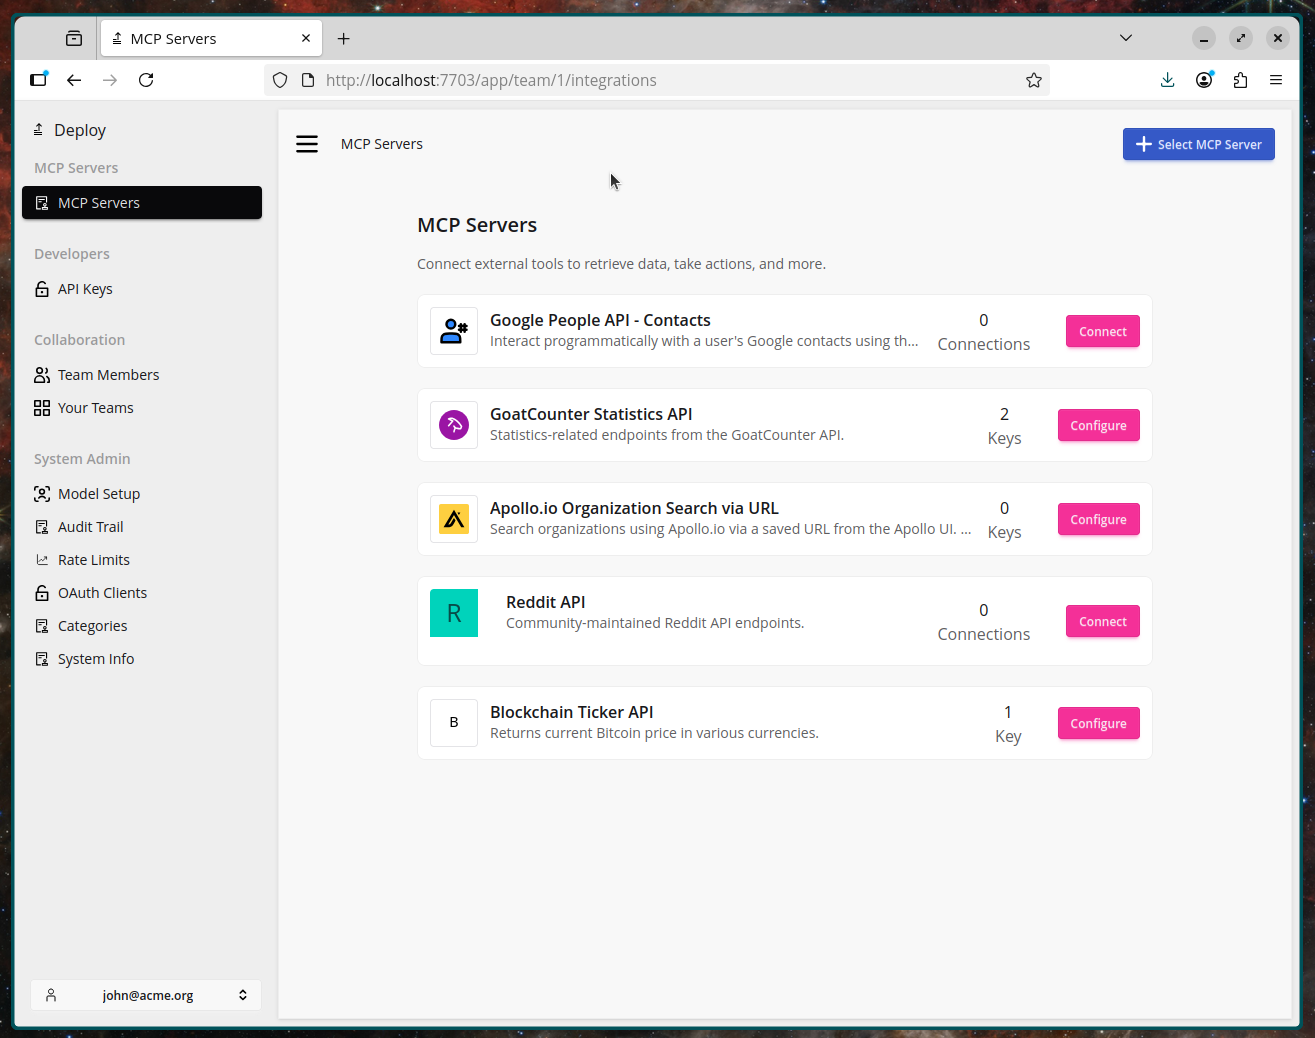Open the browser tab list chevron

(1126, 38)
